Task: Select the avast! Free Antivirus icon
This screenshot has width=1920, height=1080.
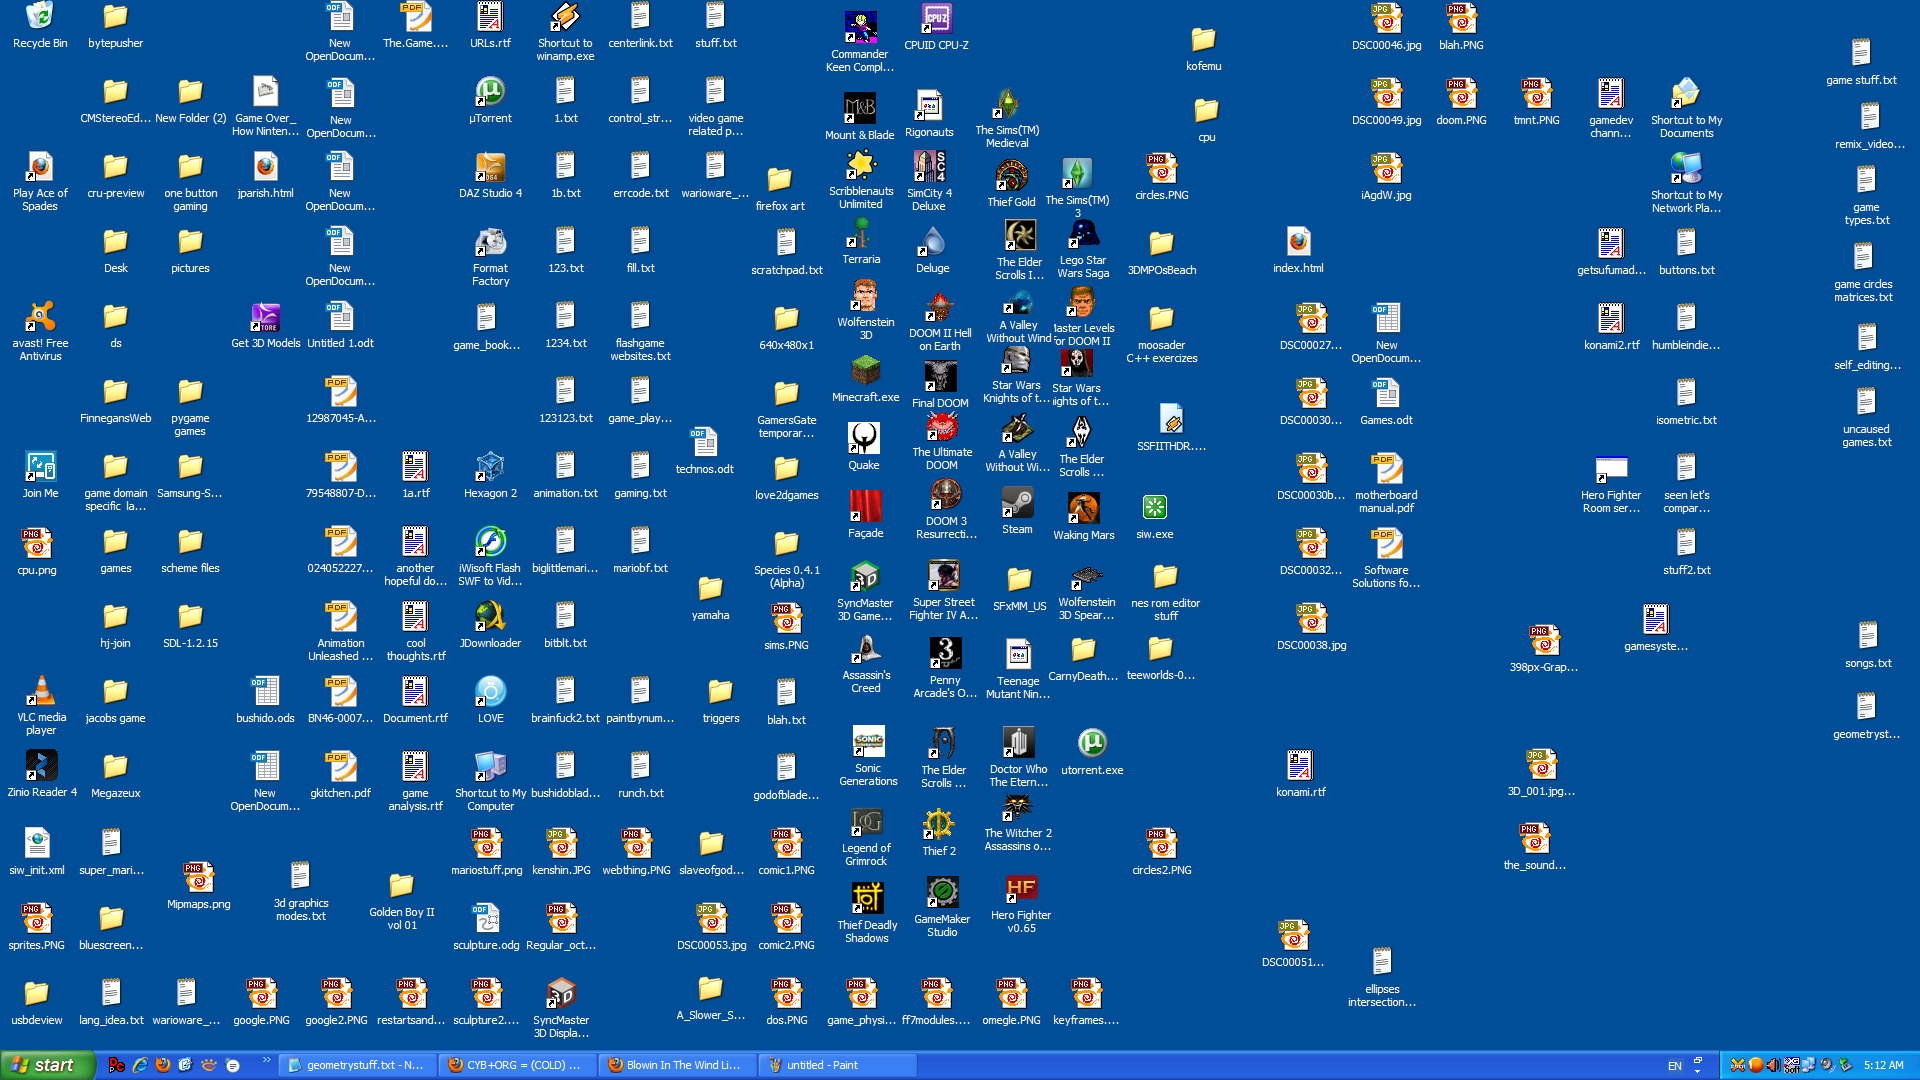Action: click(40, 318)
